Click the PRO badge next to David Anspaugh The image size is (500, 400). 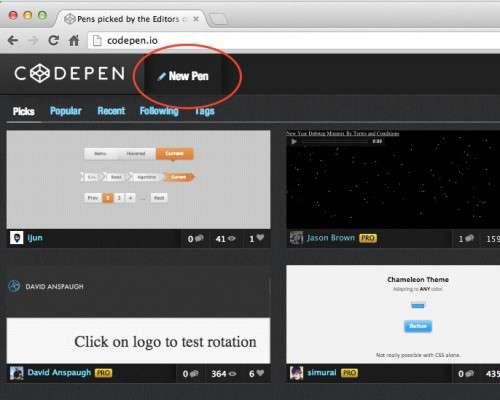click(x=103, y=373)
